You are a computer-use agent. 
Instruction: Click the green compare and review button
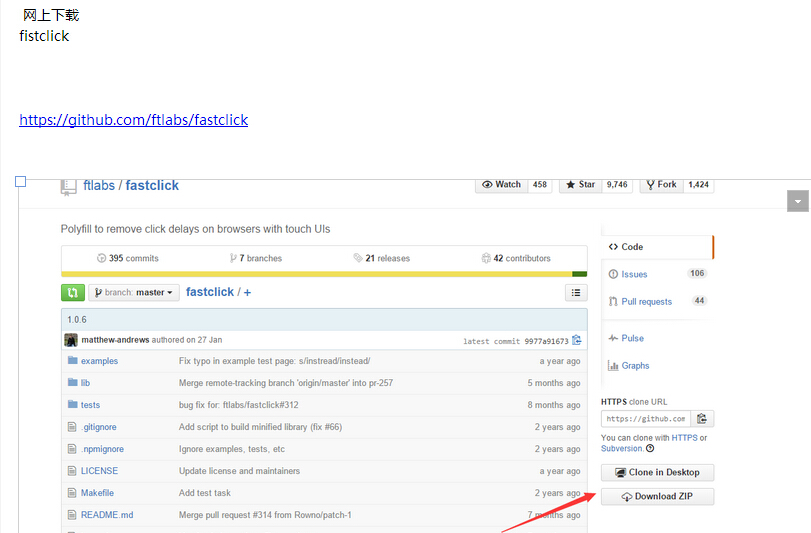coord(72,293)
